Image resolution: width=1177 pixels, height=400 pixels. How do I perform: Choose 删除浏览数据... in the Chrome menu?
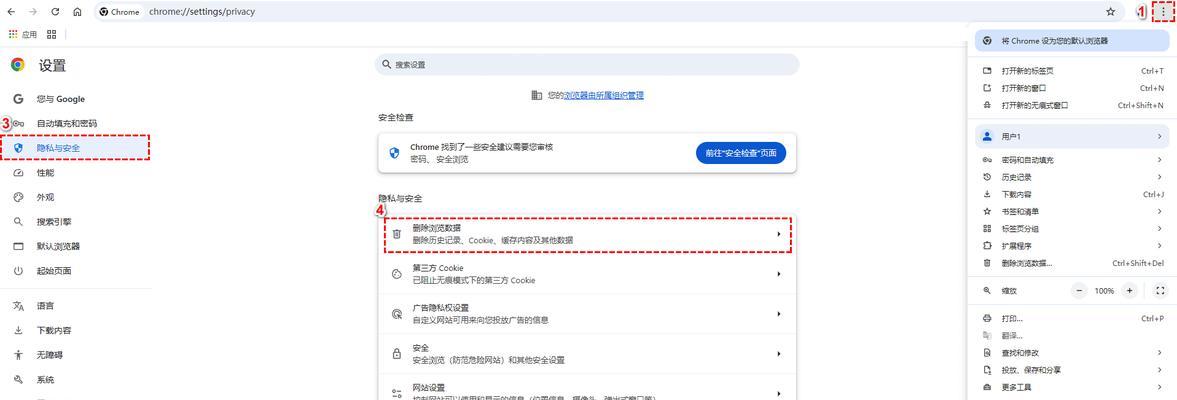pos(1073,263)
